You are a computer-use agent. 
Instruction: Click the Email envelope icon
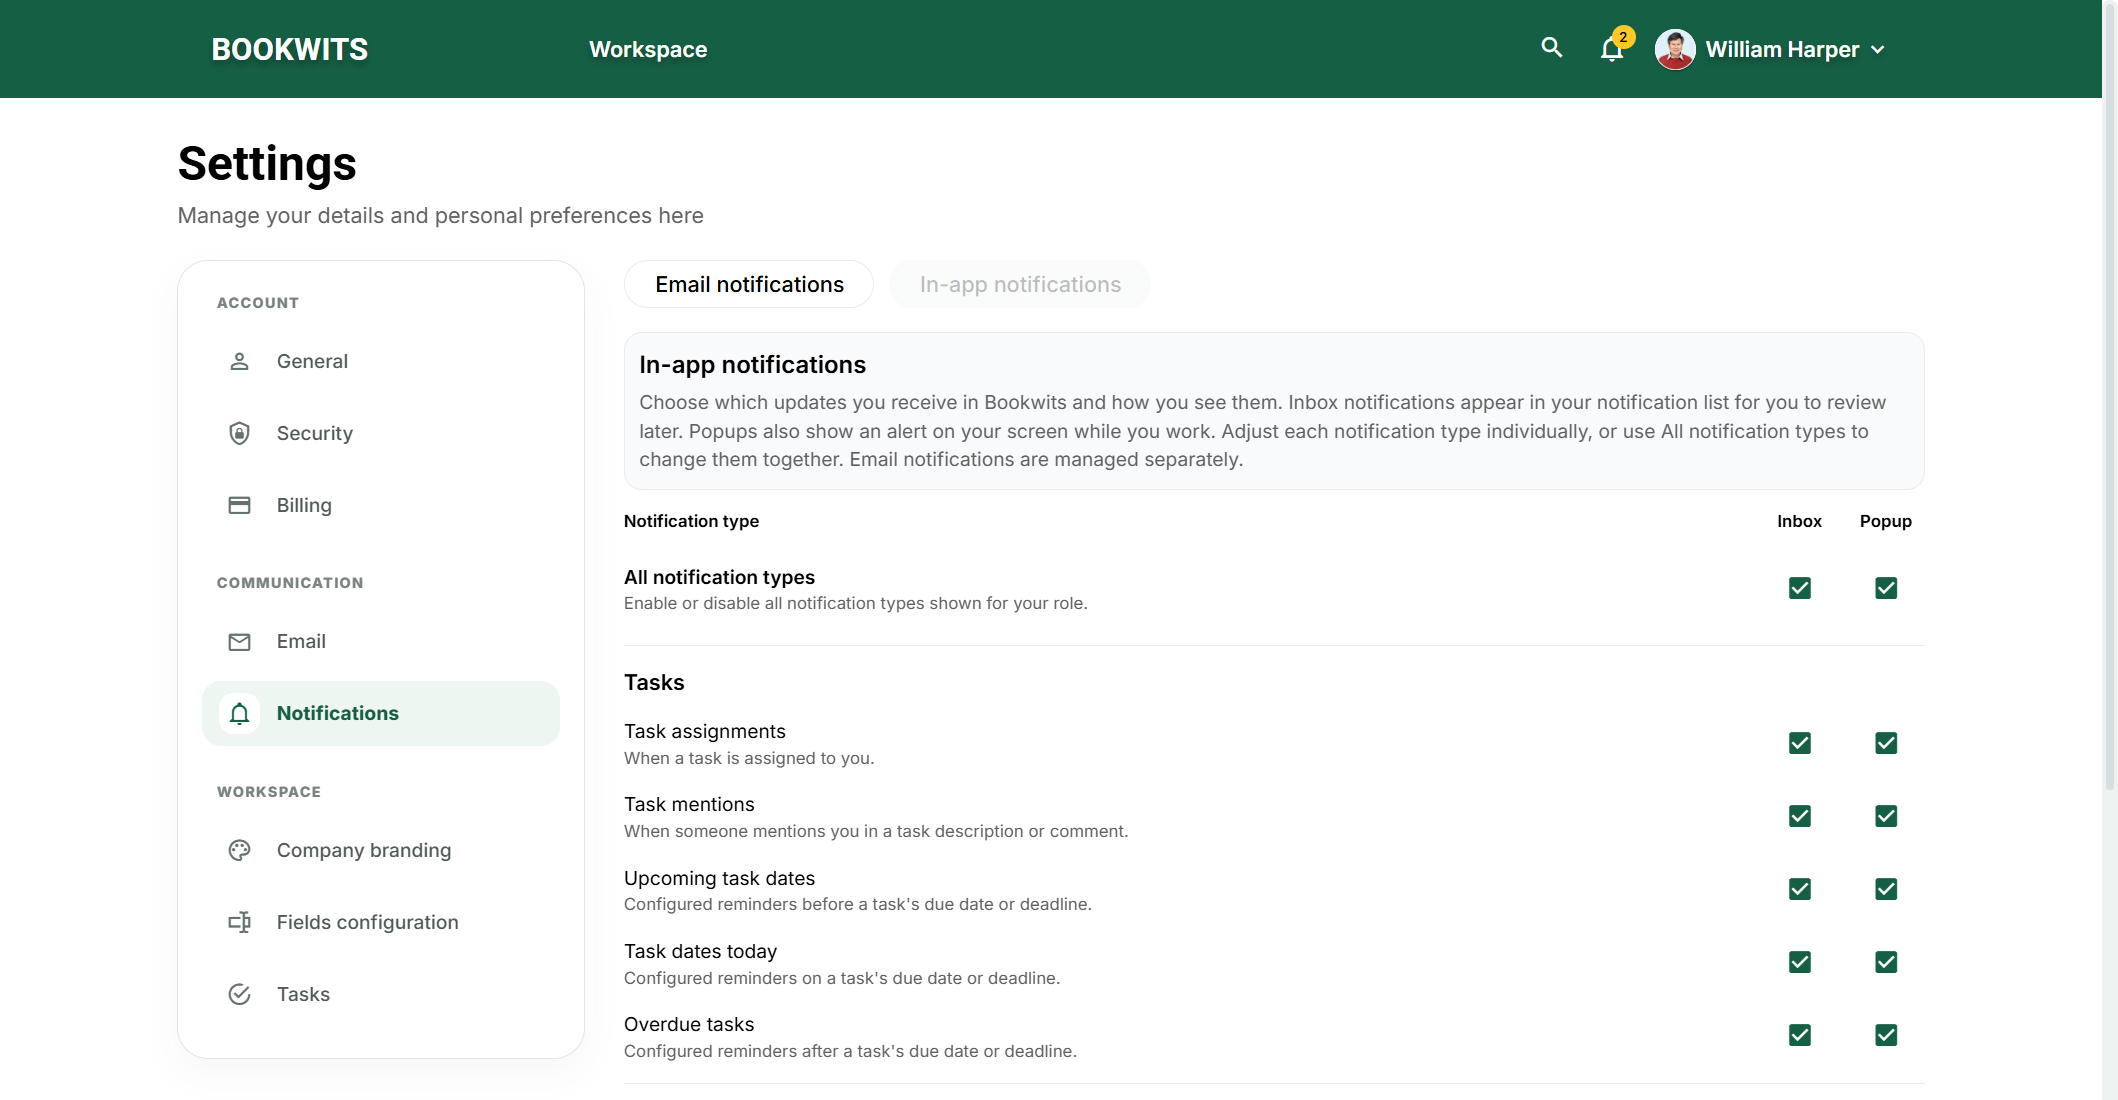coord(239,642)
